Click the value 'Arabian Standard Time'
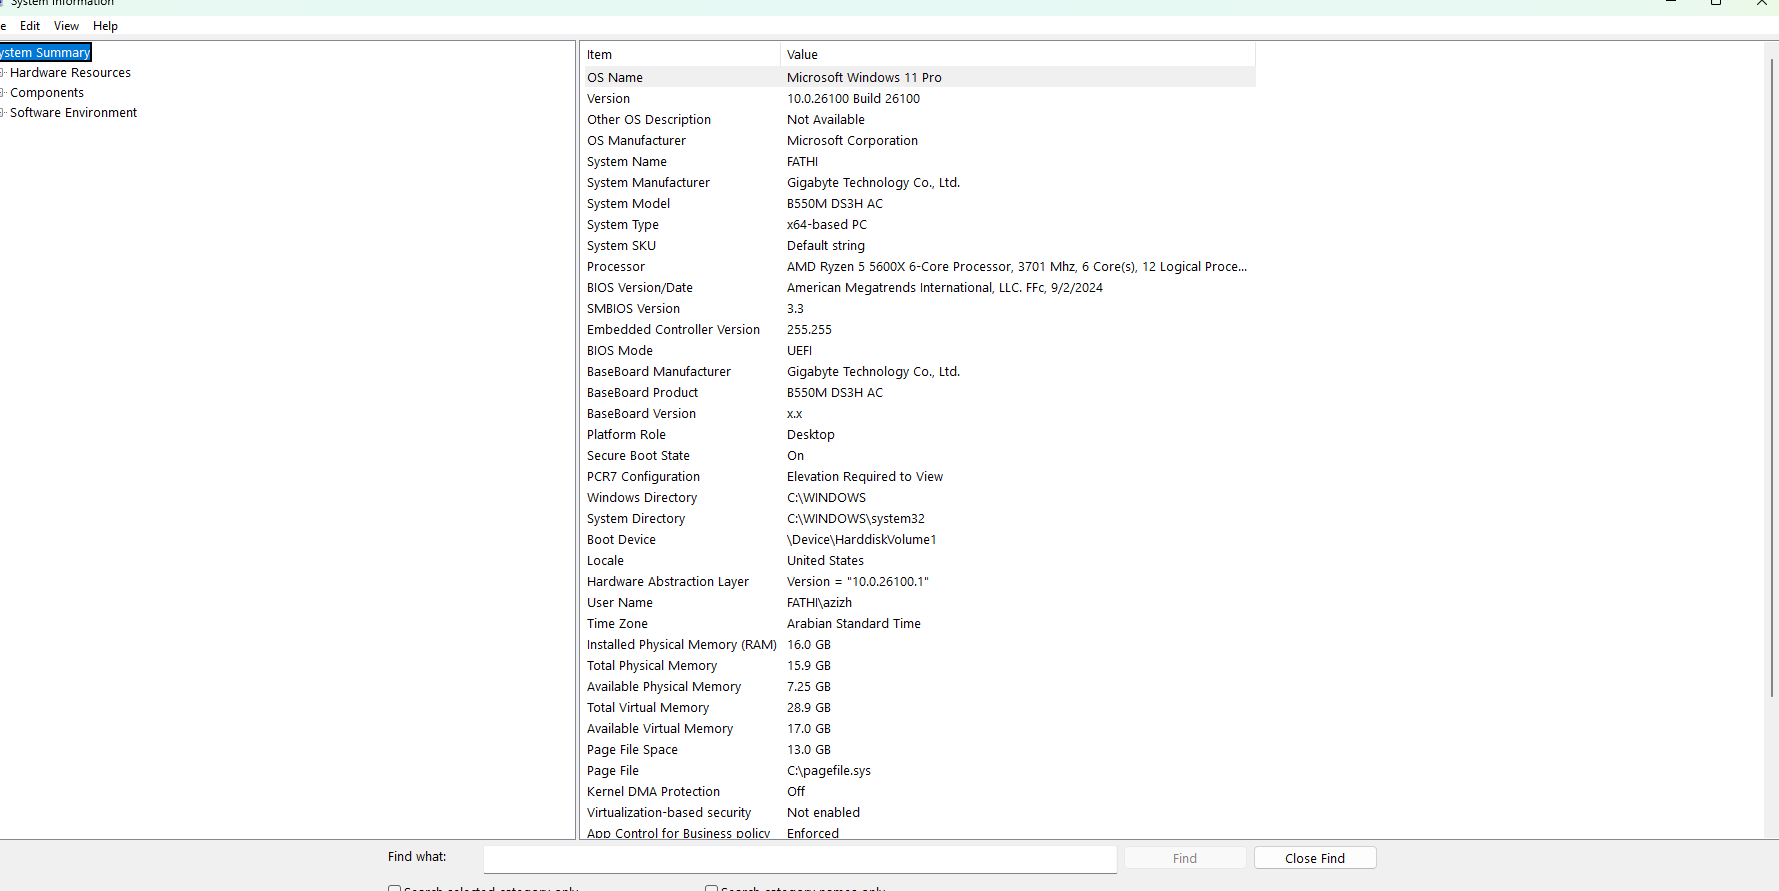Viewport: 1779px width, 891px height. point(854,624)
